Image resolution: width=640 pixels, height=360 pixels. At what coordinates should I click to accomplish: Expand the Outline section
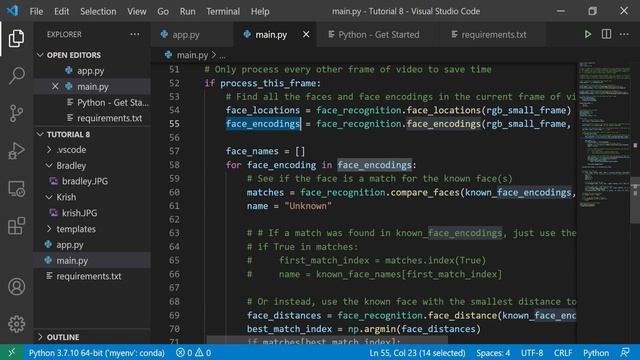[40, 337]
